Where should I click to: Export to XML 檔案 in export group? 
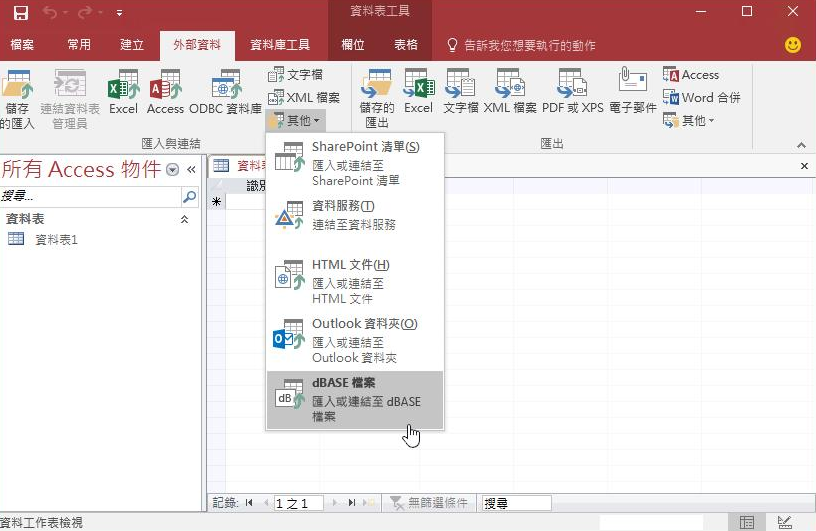tap(510, 92)
